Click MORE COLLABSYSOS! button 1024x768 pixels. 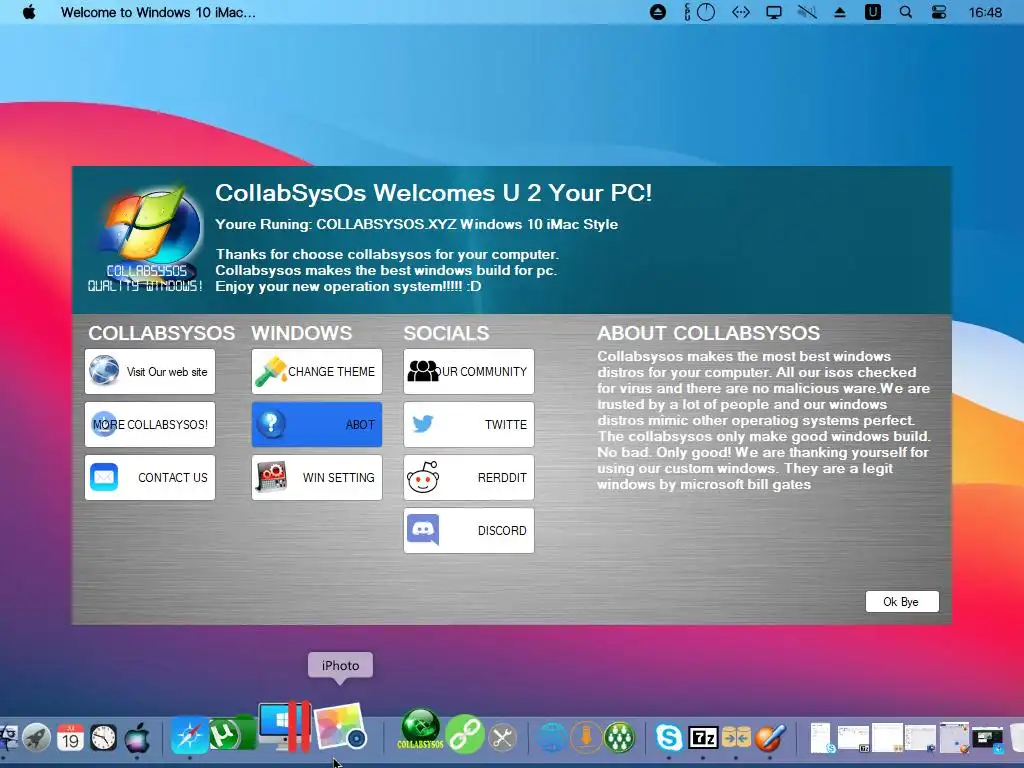[x=150, y=424]
